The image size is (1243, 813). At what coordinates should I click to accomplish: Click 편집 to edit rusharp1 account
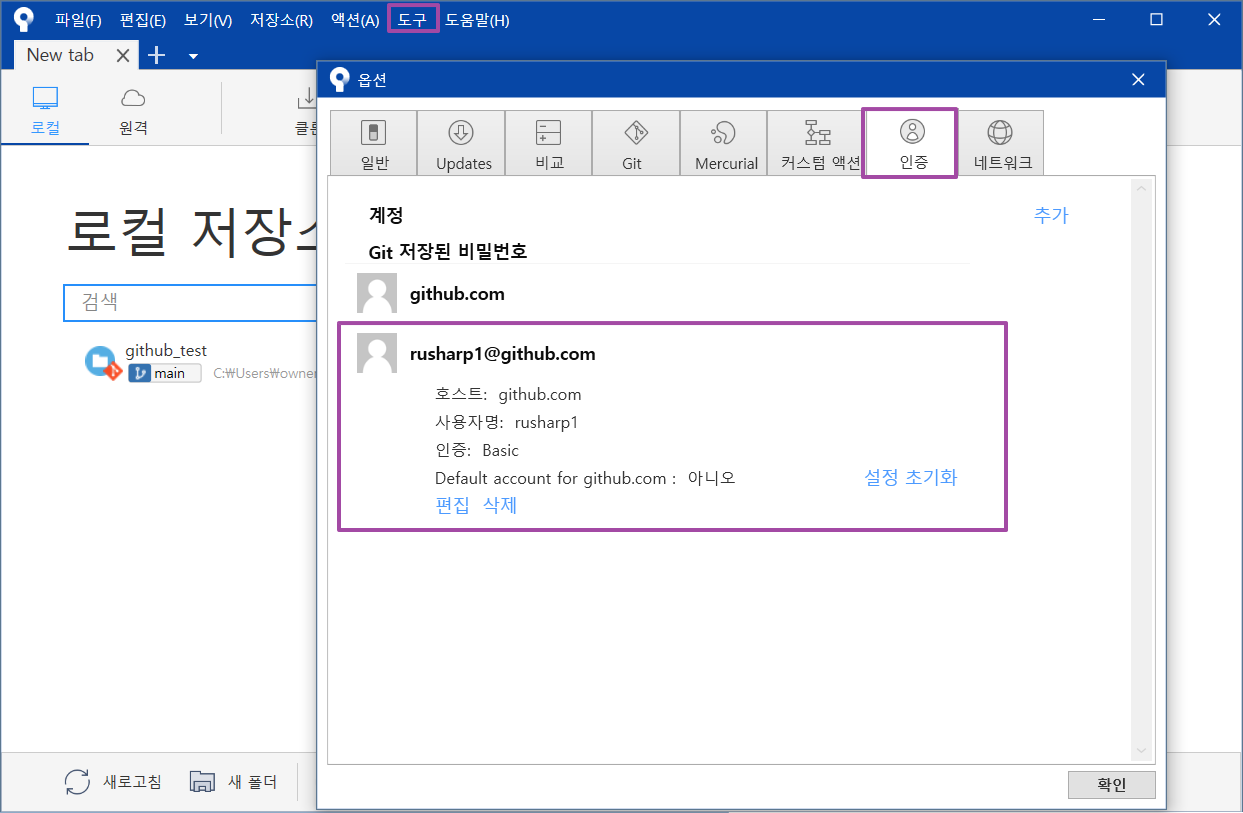[452, 505]
